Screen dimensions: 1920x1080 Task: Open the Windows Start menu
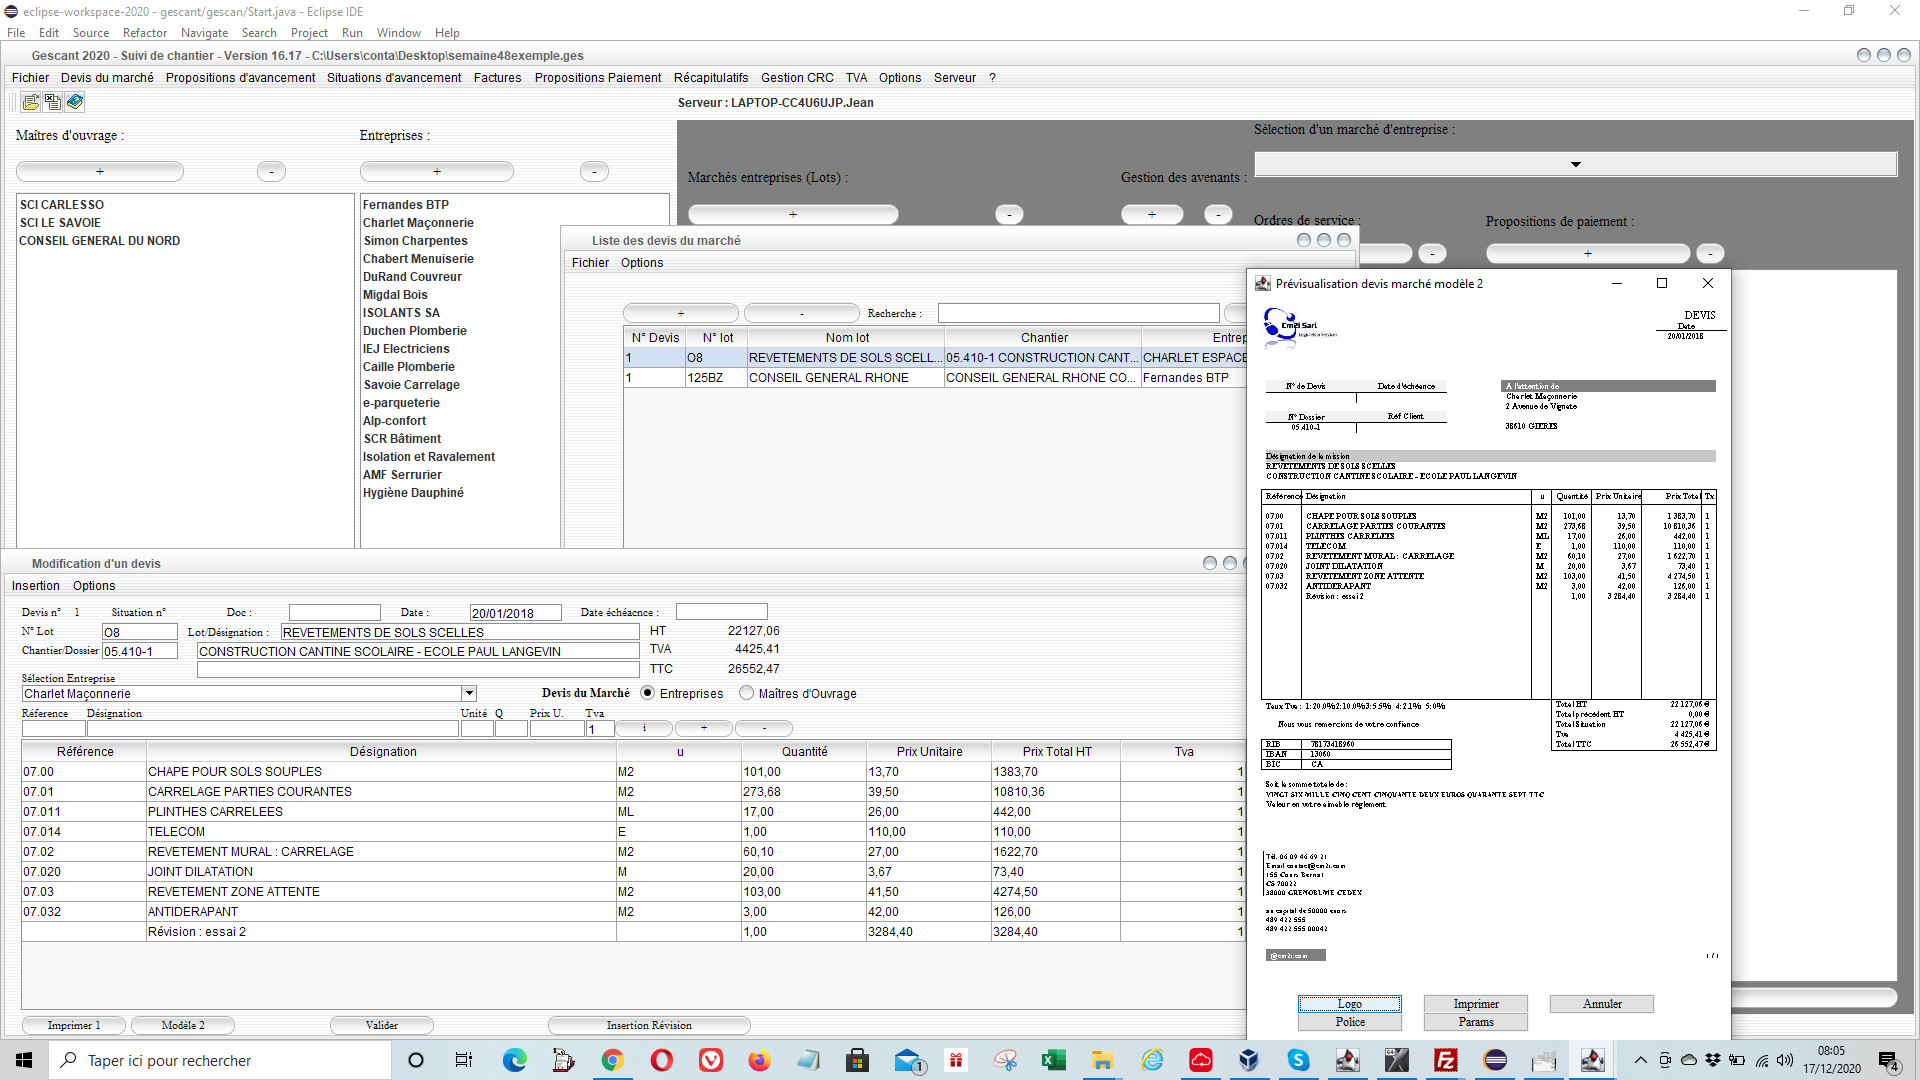click(24, 1060)
